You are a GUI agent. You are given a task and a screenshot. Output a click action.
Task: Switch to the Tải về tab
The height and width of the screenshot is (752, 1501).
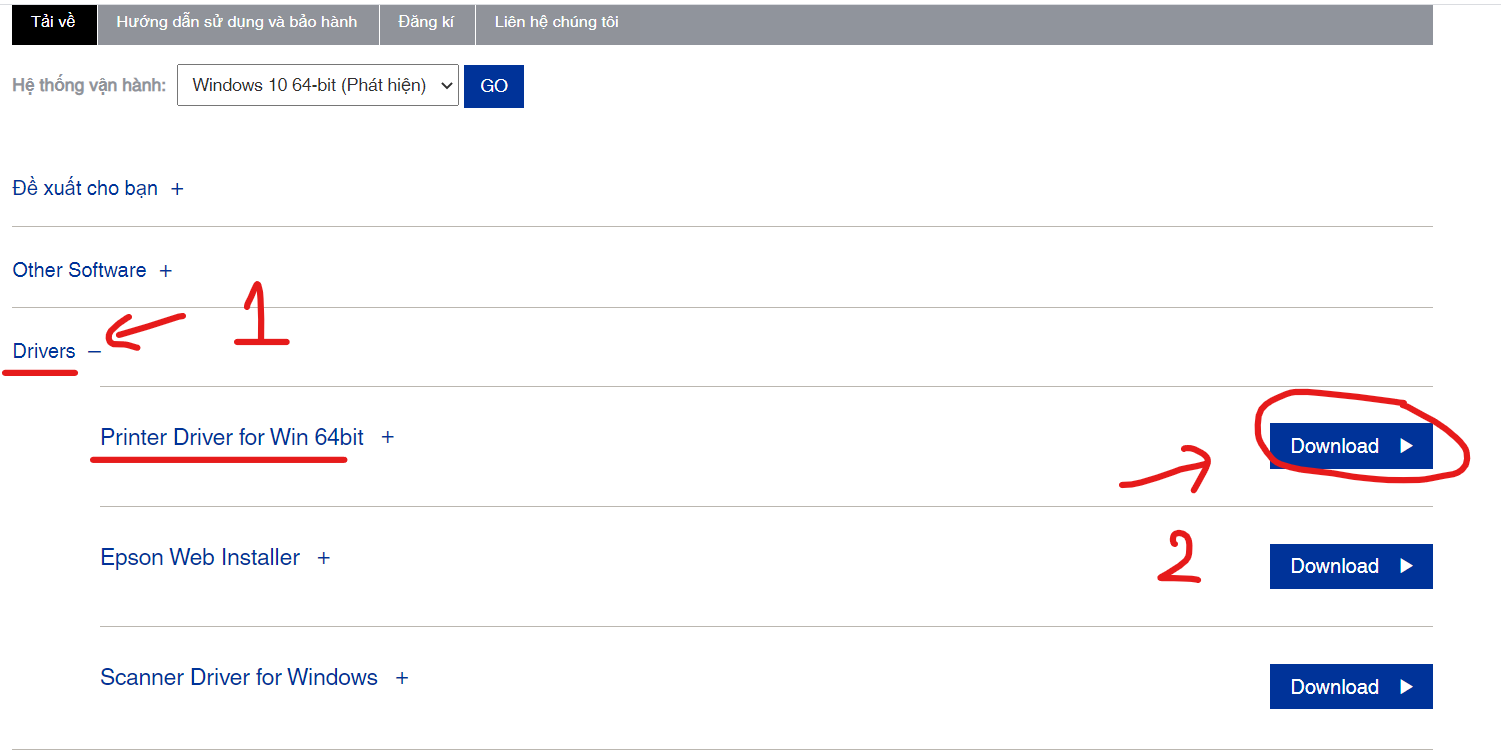(54, 22)
